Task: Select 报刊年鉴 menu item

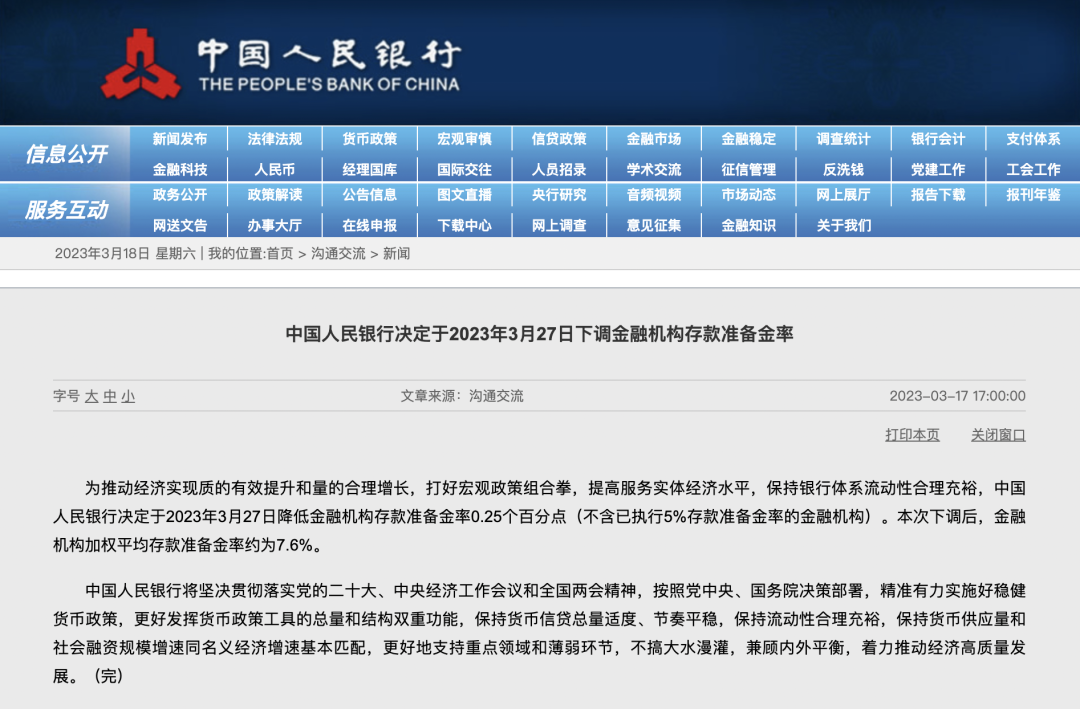Action: tap(1033, 195)
